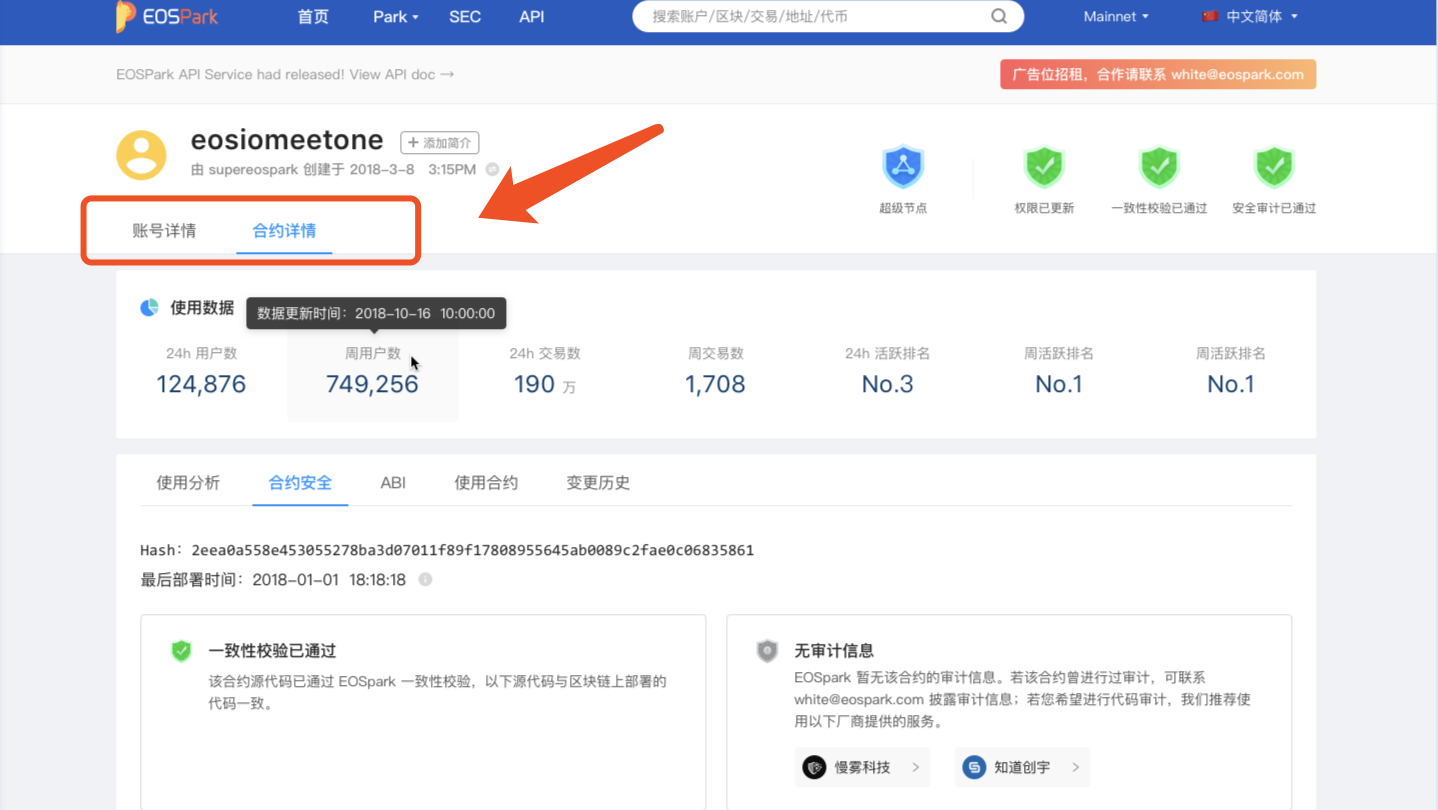Go to 首页 in the navigation
1438x810 pixels.
(x=313, y=16)
